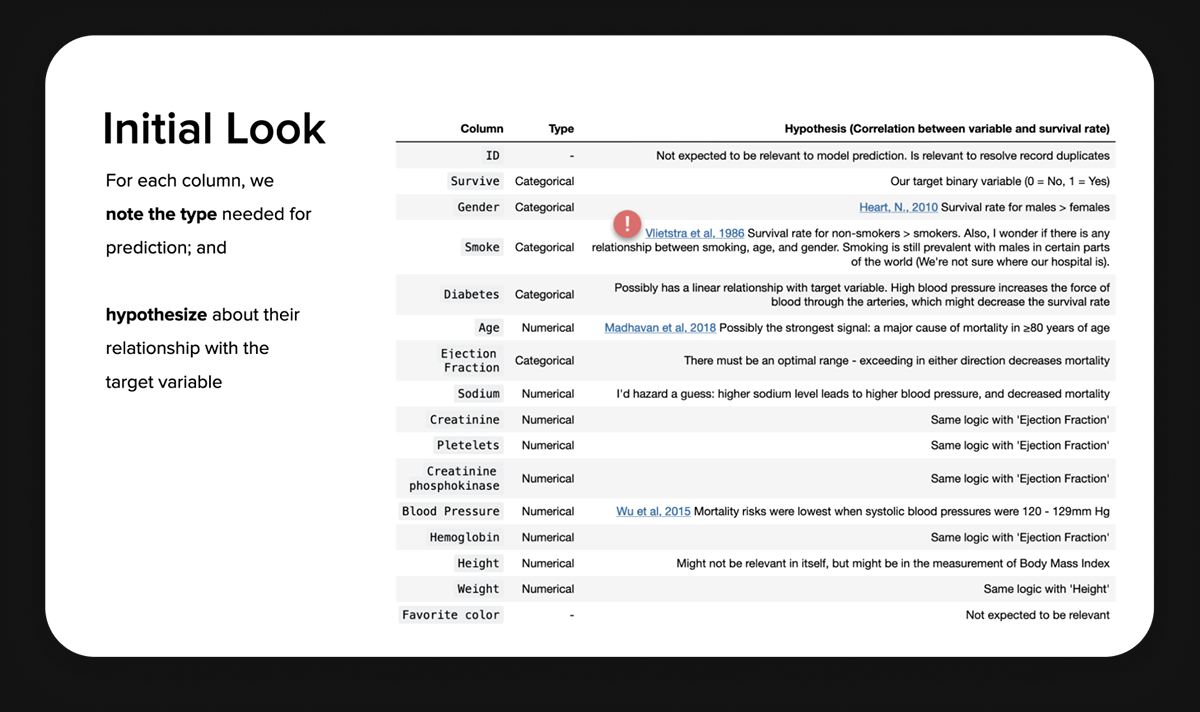Select the bold 'hypothesize' text

tap(155, 315)
